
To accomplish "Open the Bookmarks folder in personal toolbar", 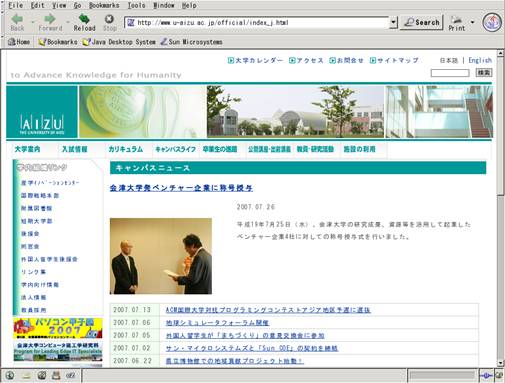I will point(58,42).
